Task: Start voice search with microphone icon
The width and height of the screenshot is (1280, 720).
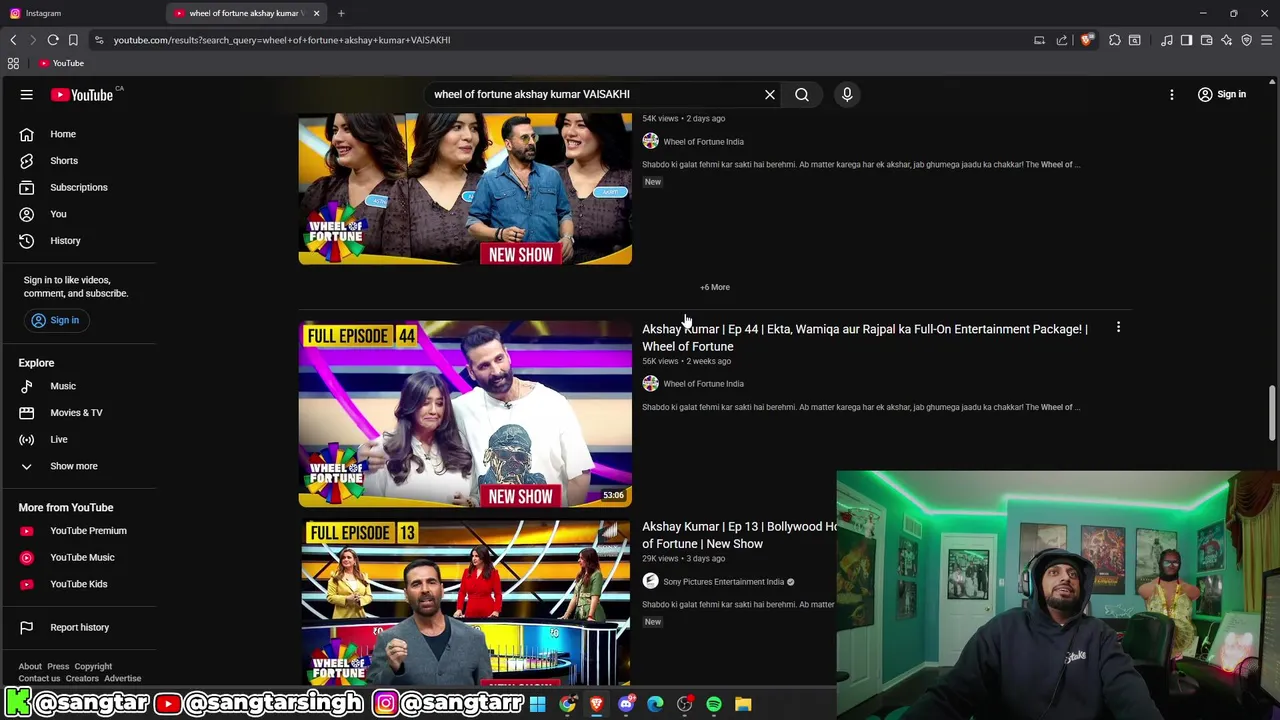Action: [847, 94]
